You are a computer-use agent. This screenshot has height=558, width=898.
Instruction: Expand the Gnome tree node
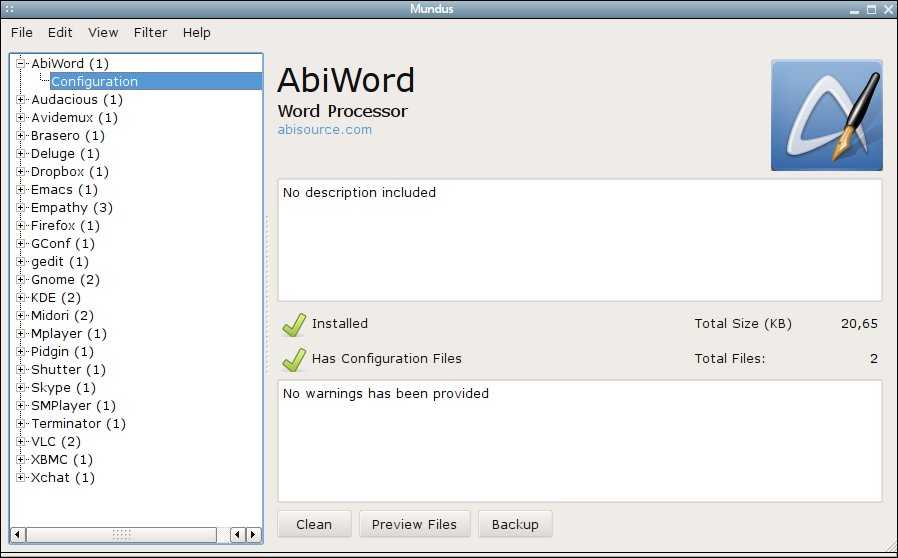[x=21, y=280]
